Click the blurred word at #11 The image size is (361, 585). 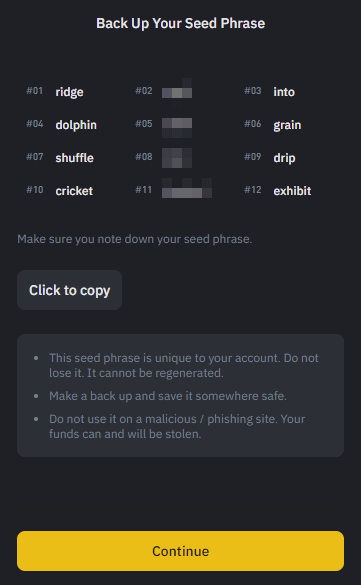click(187, 188)
